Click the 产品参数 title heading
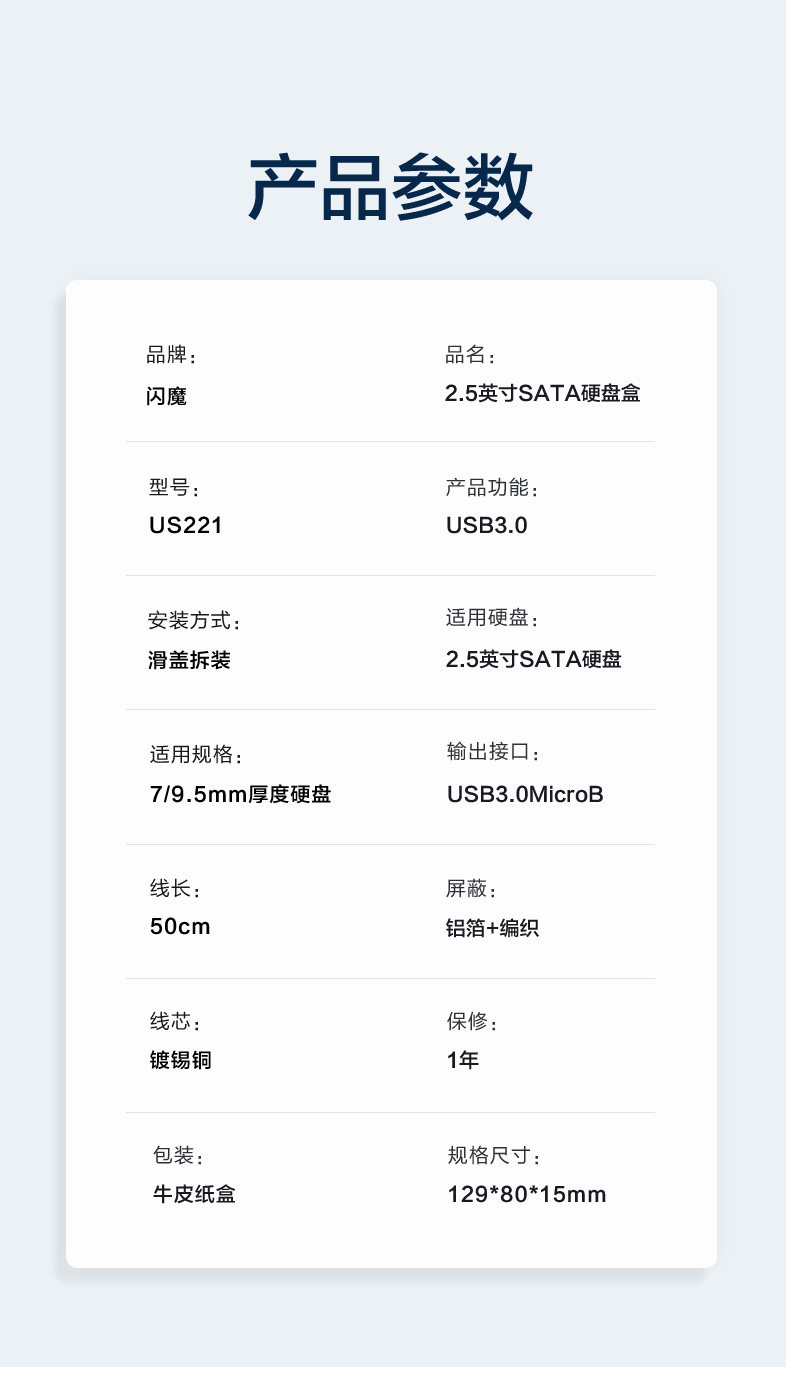Viewport: 790px width, 1400px height. (391, 187)
